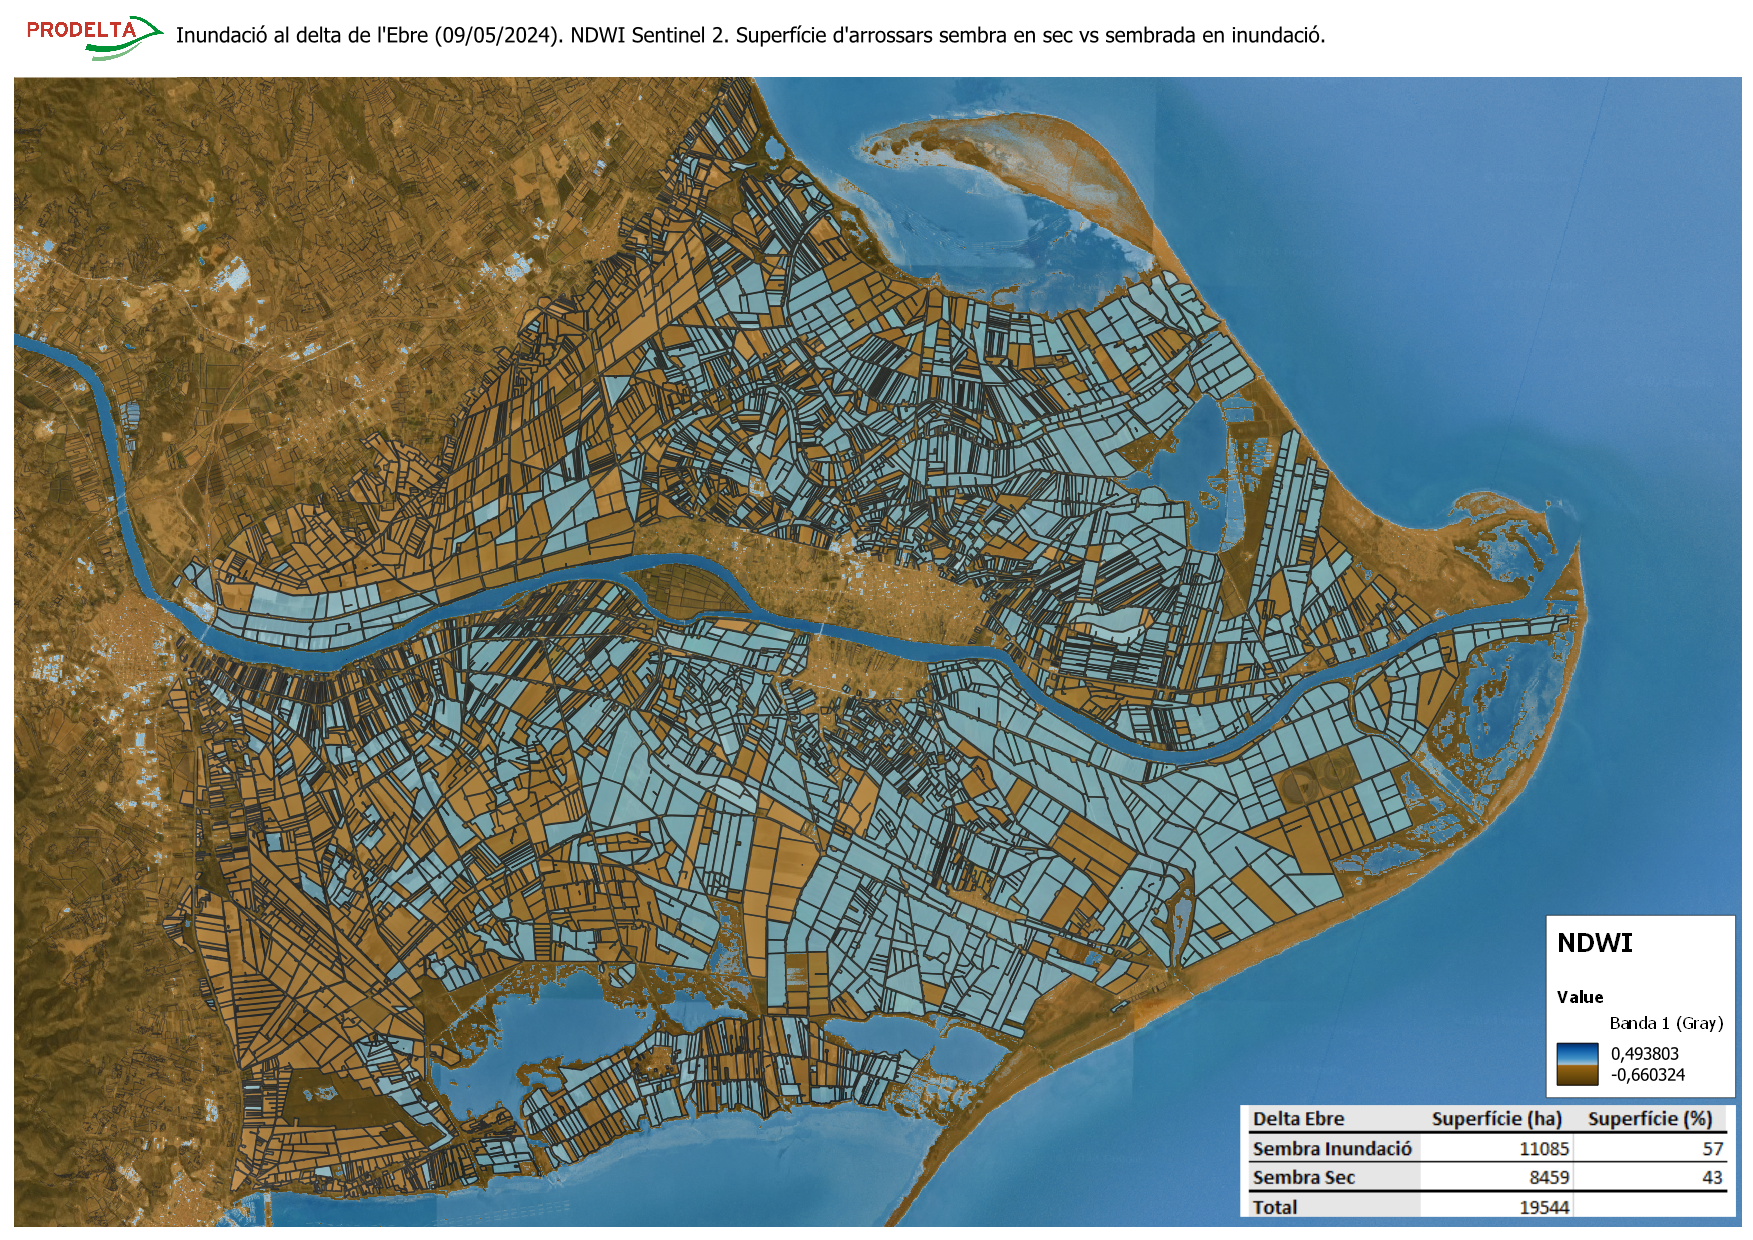
Task: Click the "Superfície (ha)" column header
Action: [1496, 1119]
